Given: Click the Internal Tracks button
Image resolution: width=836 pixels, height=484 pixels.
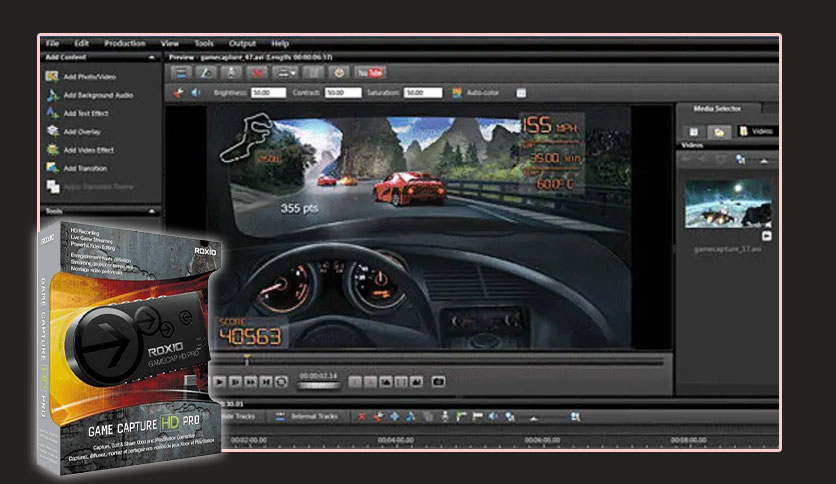Looking at the screenshot, I should [307, 416].
